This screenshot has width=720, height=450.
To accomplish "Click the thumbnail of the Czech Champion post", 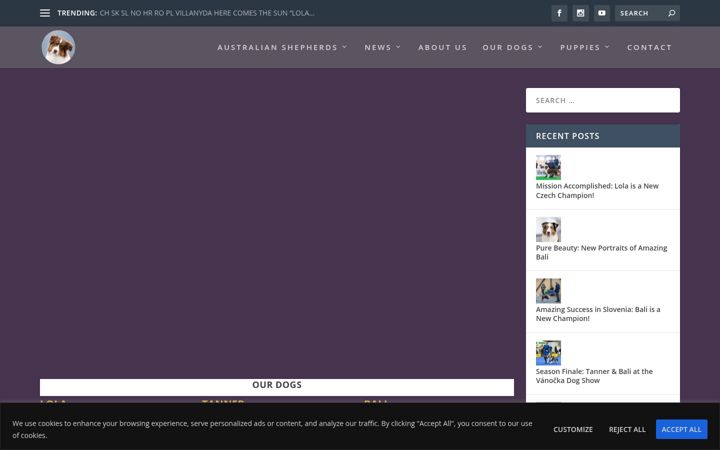I will pyautogui.click(x=548, y=167).
